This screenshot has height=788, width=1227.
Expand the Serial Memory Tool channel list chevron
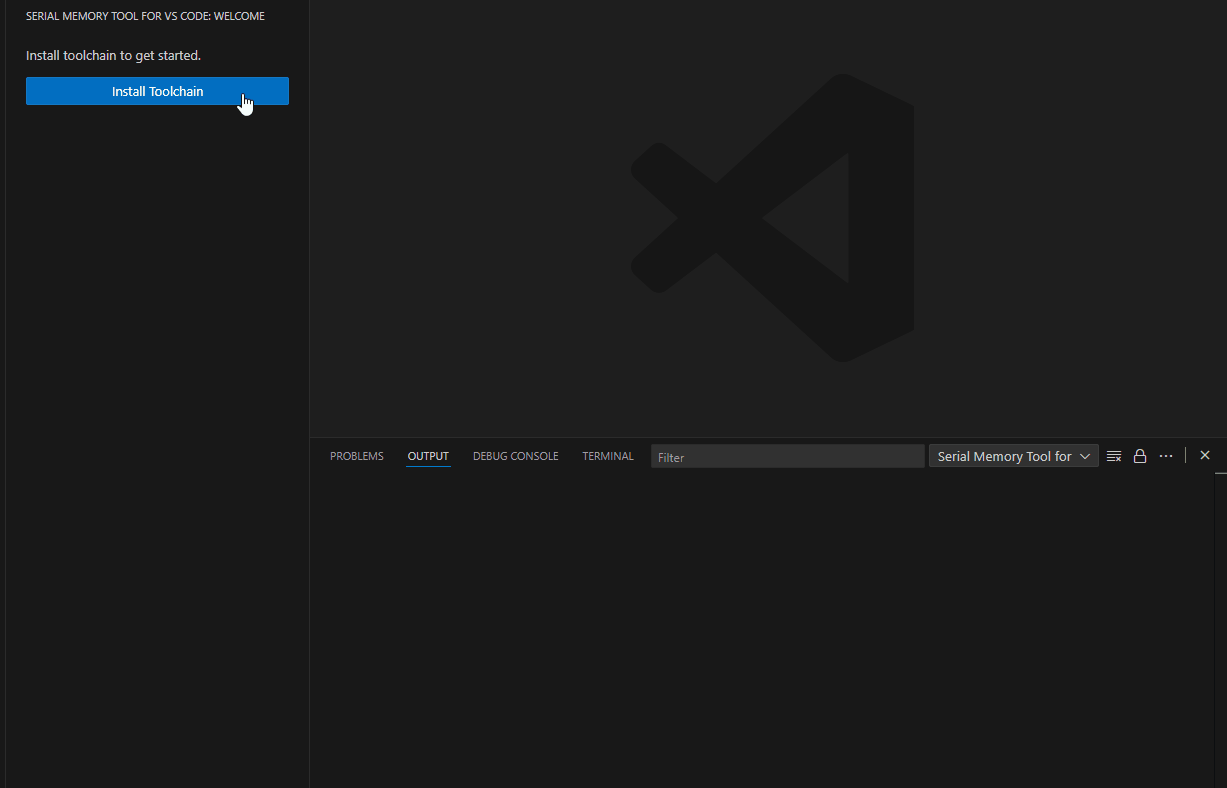pyautogui.click(x=1085, y=455)
